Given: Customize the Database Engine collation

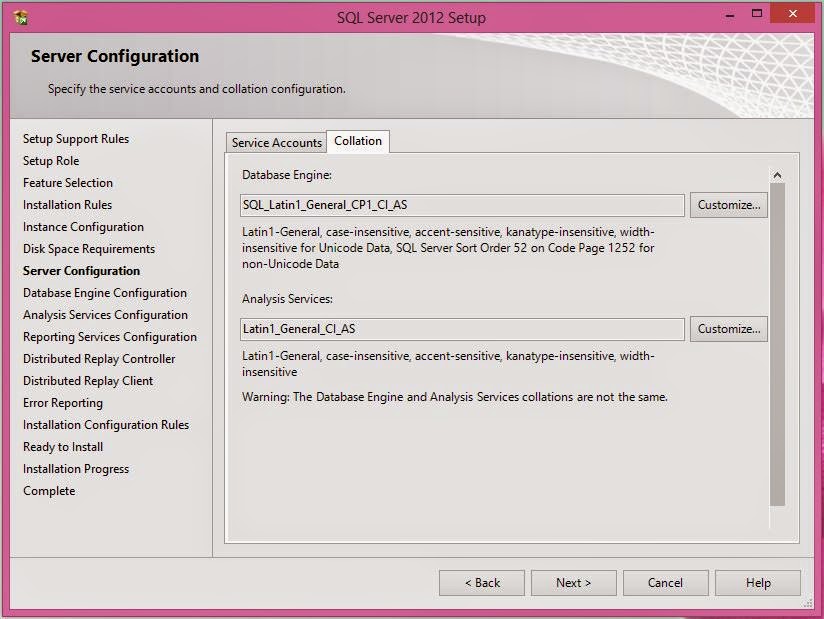Looking at the screenshot, I should pyautogui.click(x=728, y=204).
